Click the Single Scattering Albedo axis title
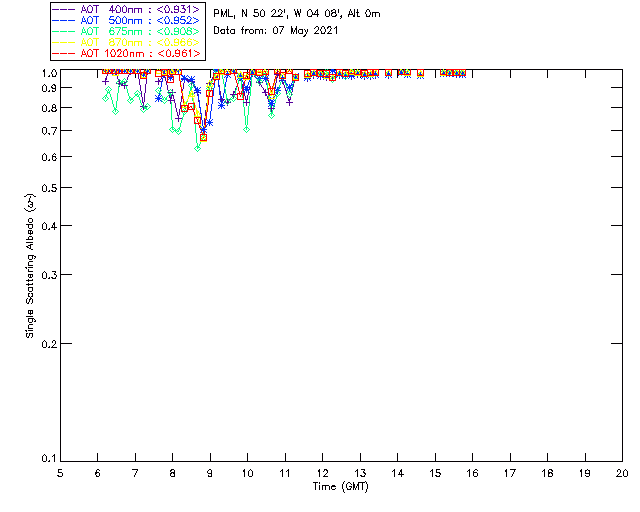This screenshot has height=512, width=640. point(30,265)
